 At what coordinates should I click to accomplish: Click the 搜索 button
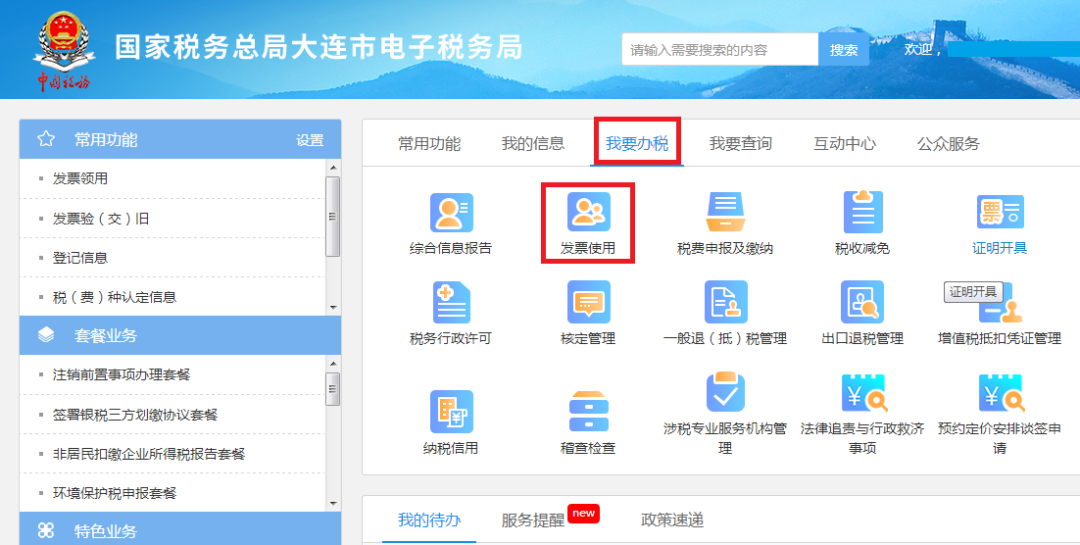pos(844,50)
